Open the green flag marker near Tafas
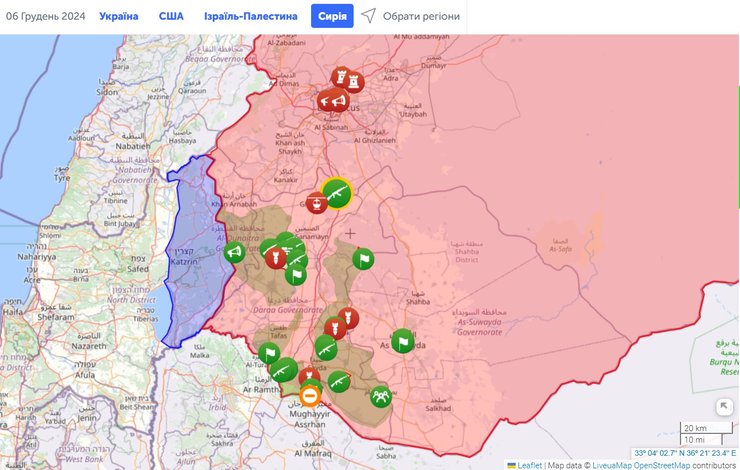Image resolution: width=740 pixels, height=470 pixels. pyautogui.click(x=269, y=353)
